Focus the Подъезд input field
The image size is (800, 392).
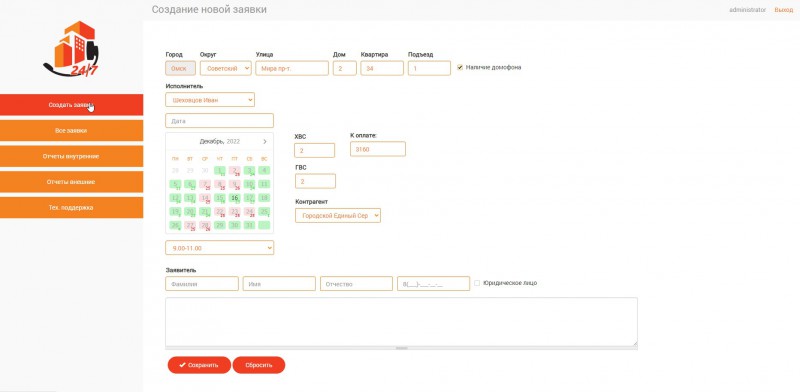click(429, 68)
